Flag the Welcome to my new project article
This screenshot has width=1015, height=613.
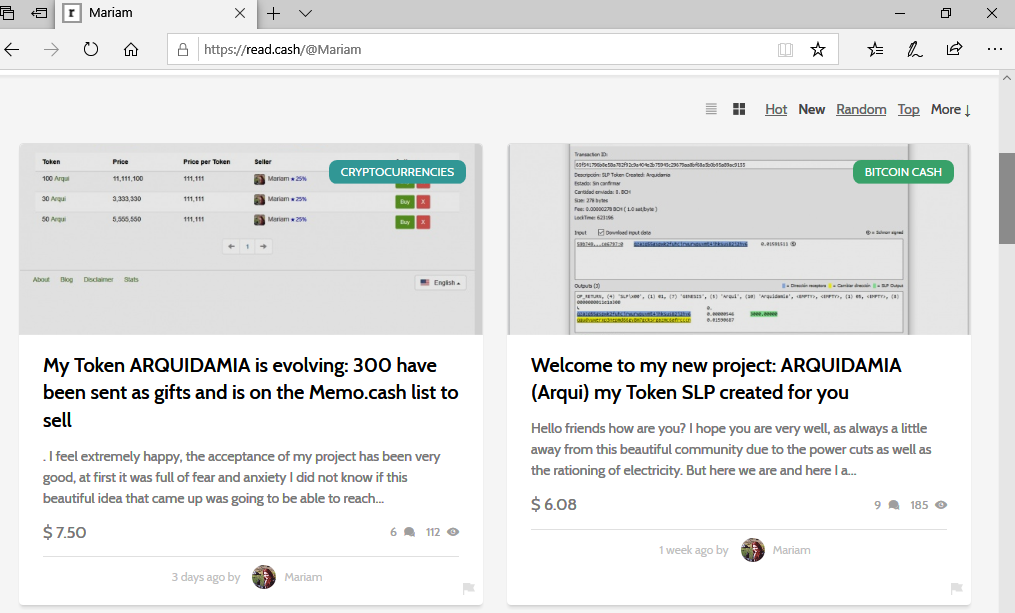point(957,588)
